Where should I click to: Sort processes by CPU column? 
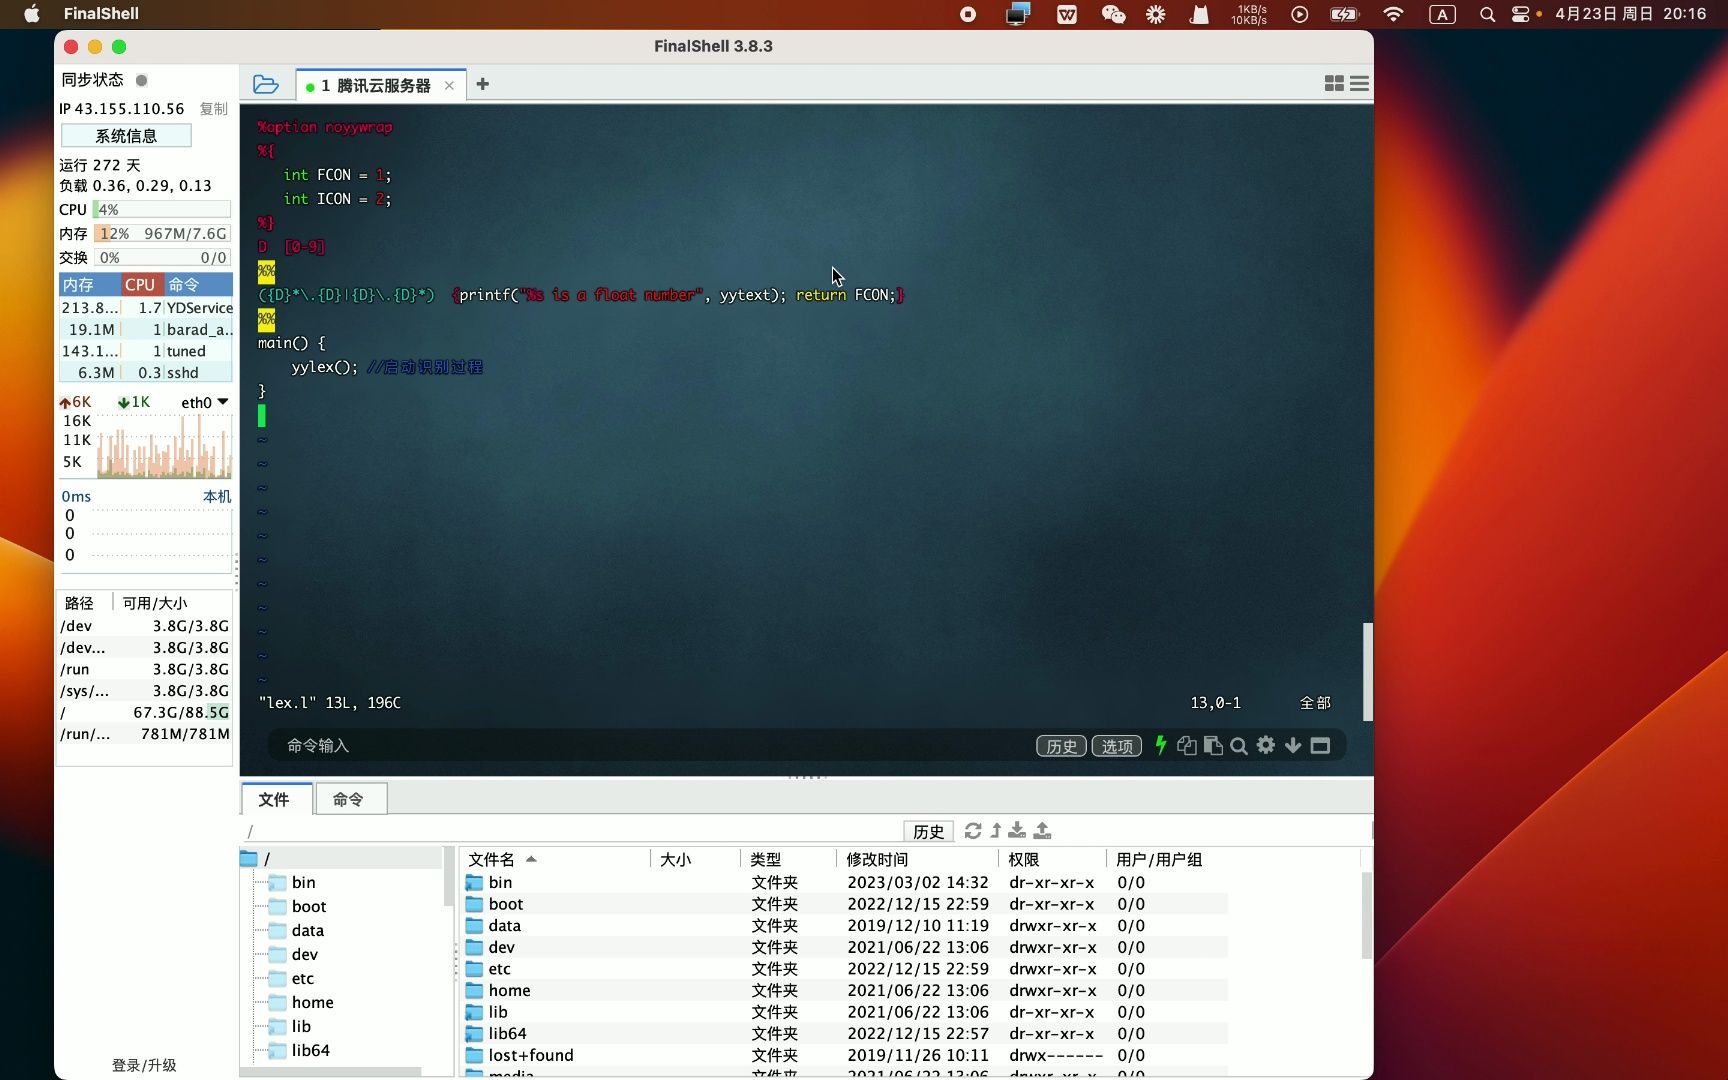coord(142,285)
